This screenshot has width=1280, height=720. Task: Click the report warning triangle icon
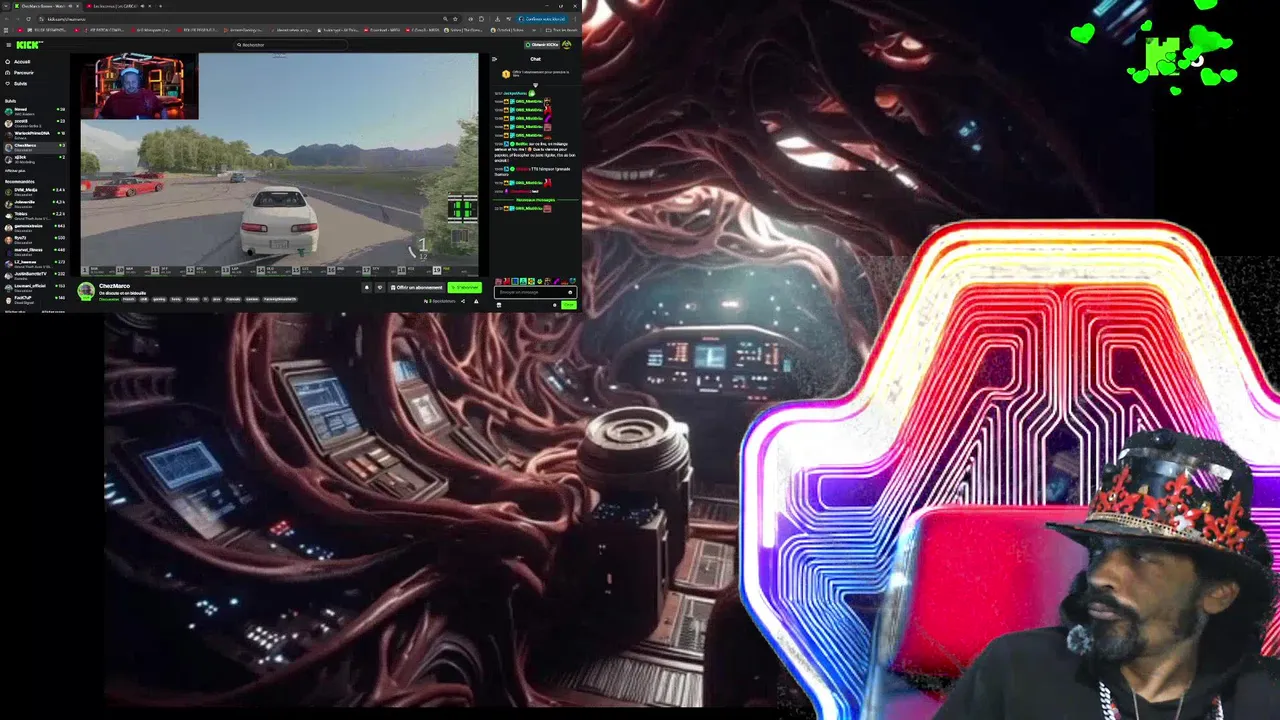476,301
